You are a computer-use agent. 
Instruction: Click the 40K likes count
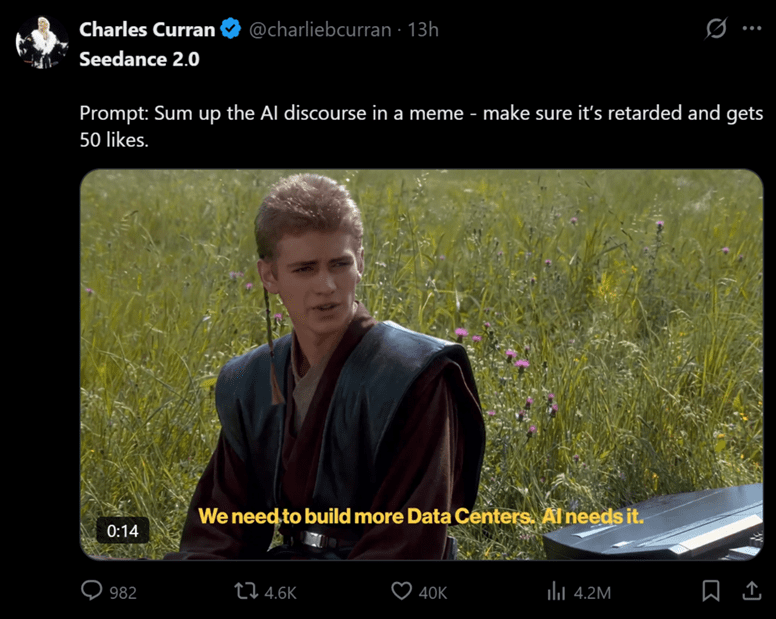click(433, 593)
